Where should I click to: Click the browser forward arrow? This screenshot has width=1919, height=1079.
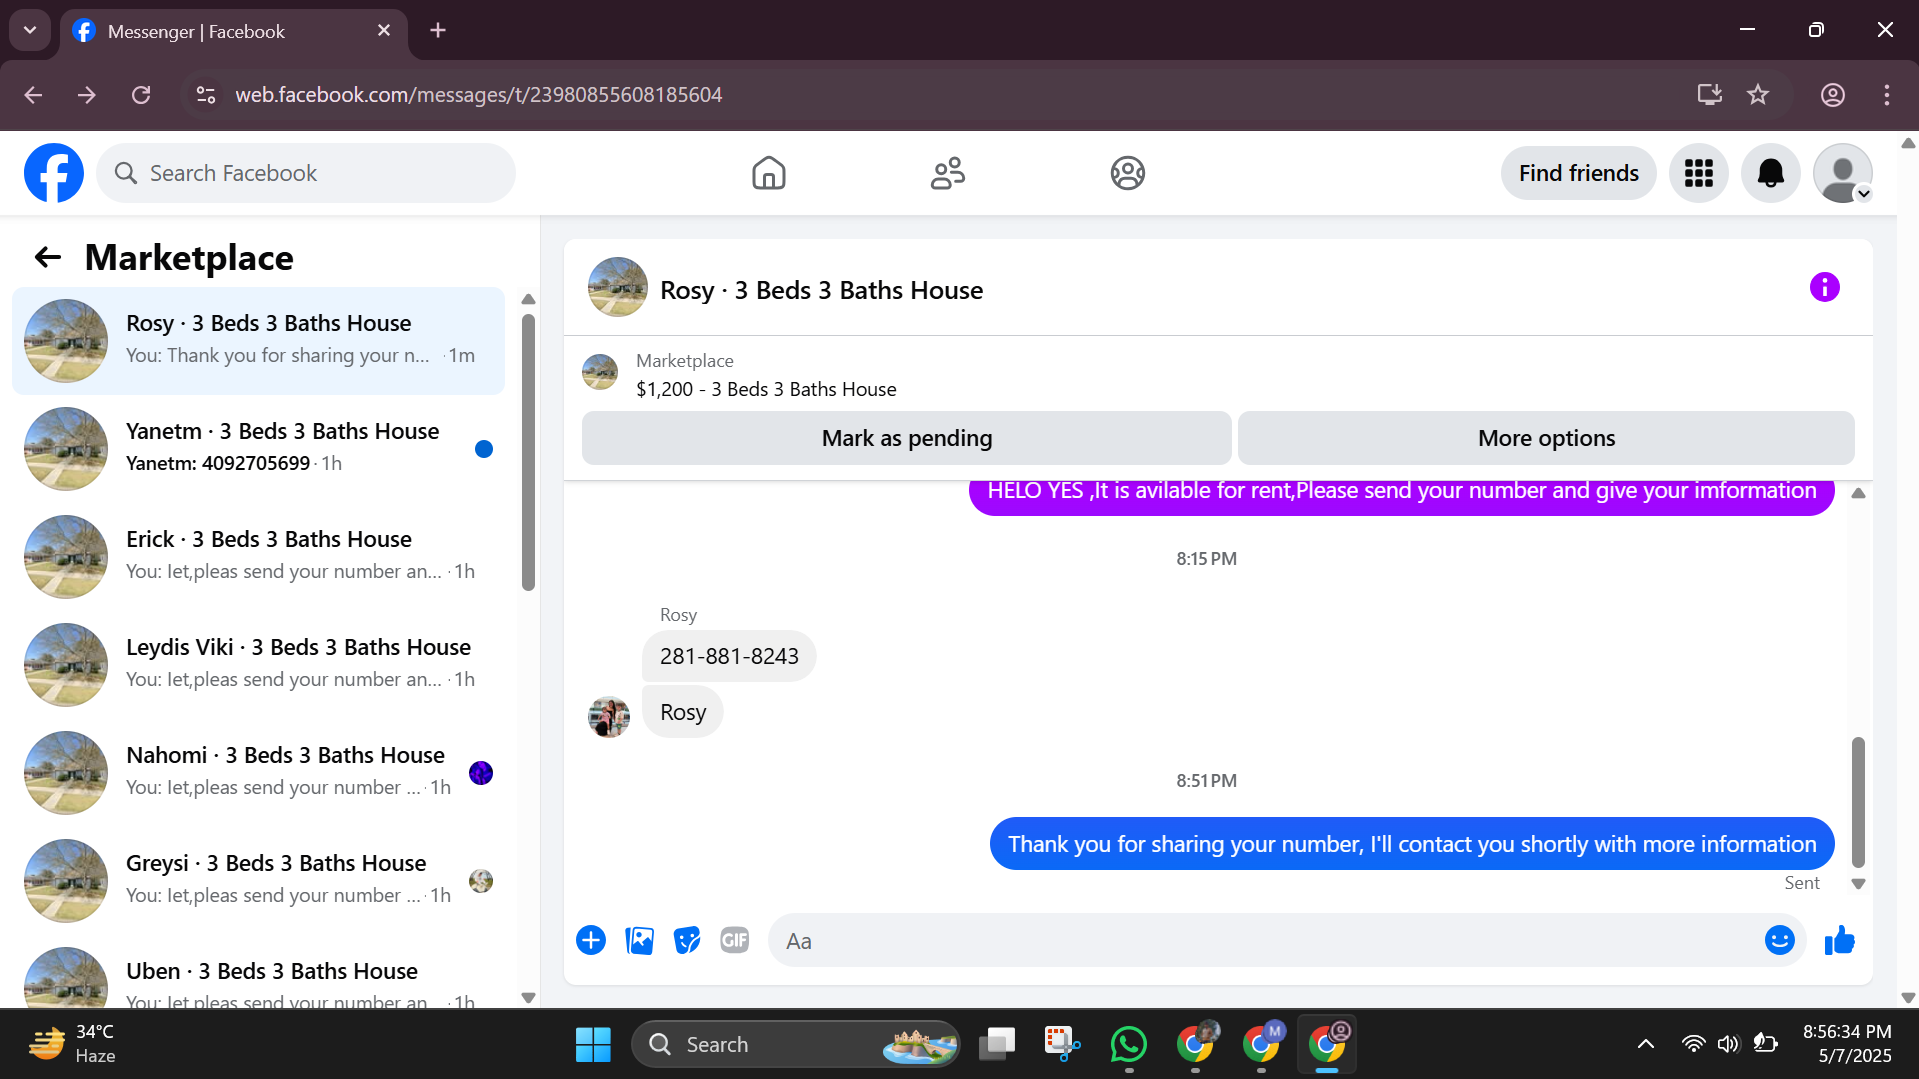(87, 95)
